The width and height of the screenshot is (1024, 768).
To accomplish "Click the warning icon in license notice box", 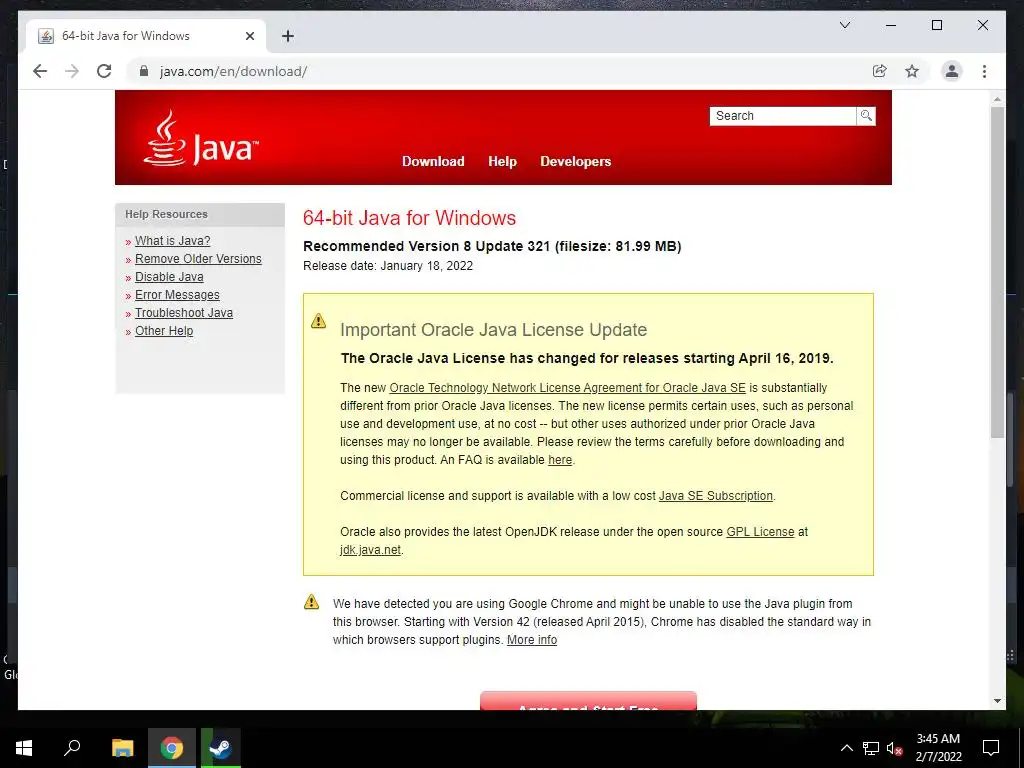I will [318, 321].
